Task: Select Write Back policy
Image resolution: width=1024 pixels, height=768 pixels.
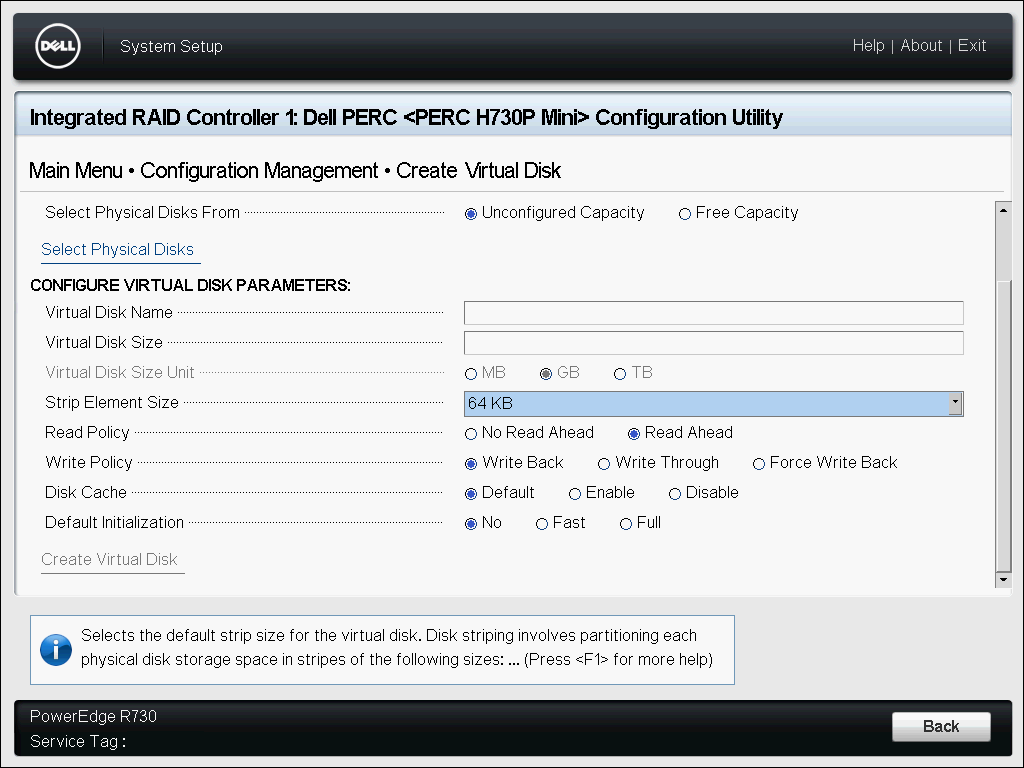Action: 471,464
